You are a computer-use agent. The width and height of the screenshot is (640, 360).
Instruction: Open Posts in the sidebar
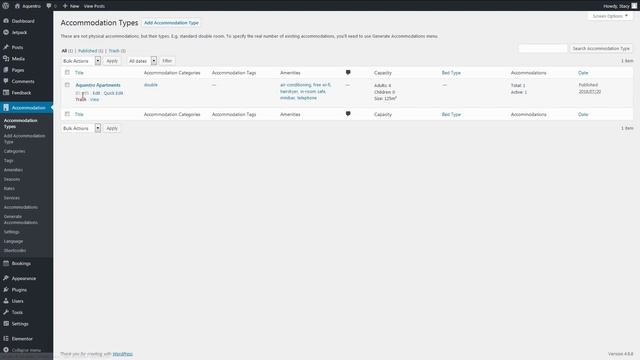pos(17,47)
